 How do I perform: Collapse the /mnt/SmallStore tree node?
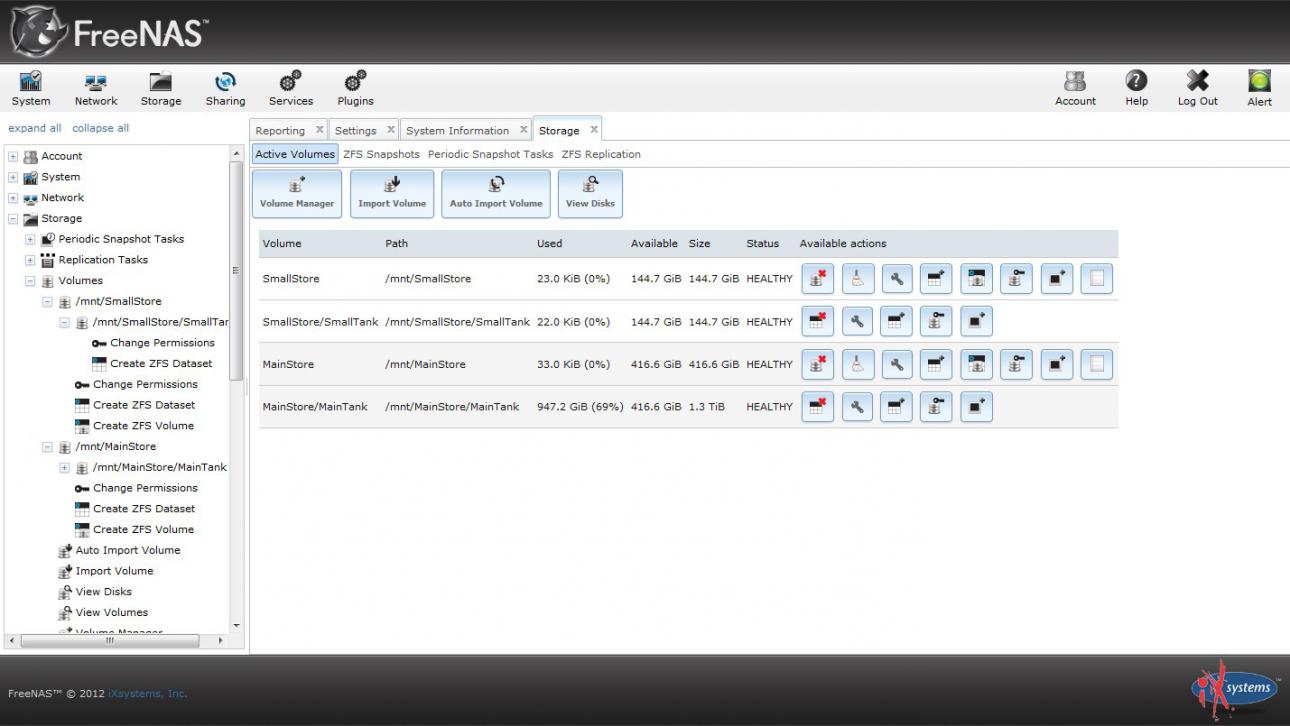[x=47, y=302]
